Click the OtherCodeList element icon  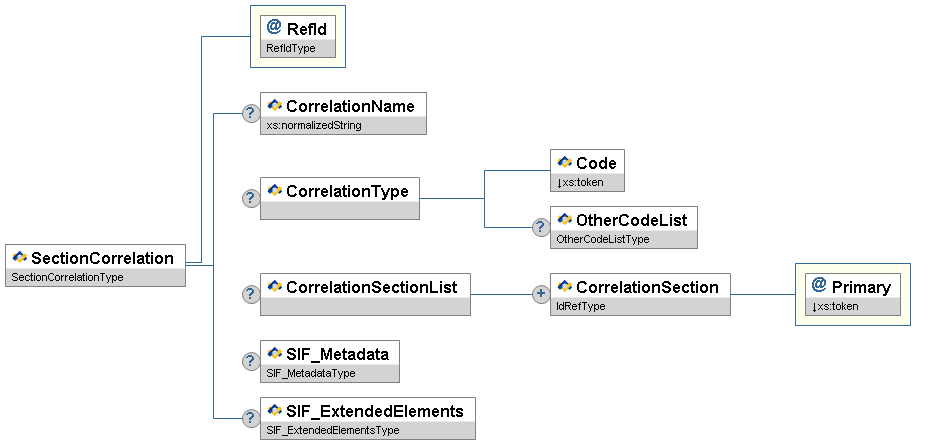(x=564, y=219)
